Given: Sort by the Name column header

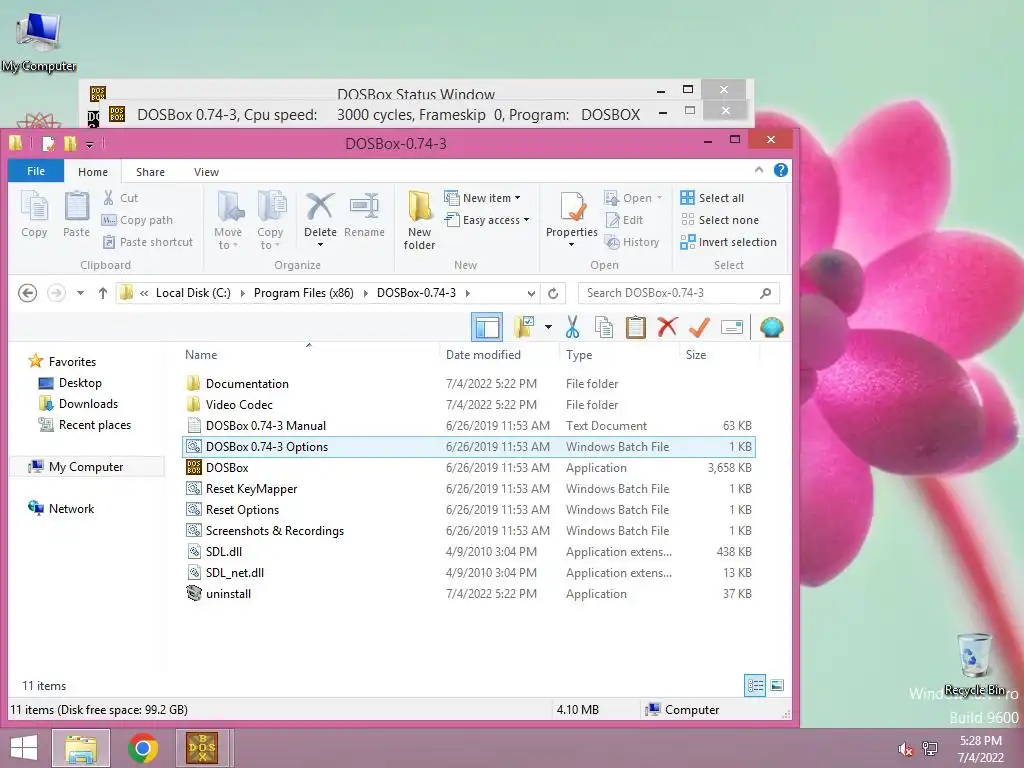Looking at the screenshot, I should coord(201,355).
